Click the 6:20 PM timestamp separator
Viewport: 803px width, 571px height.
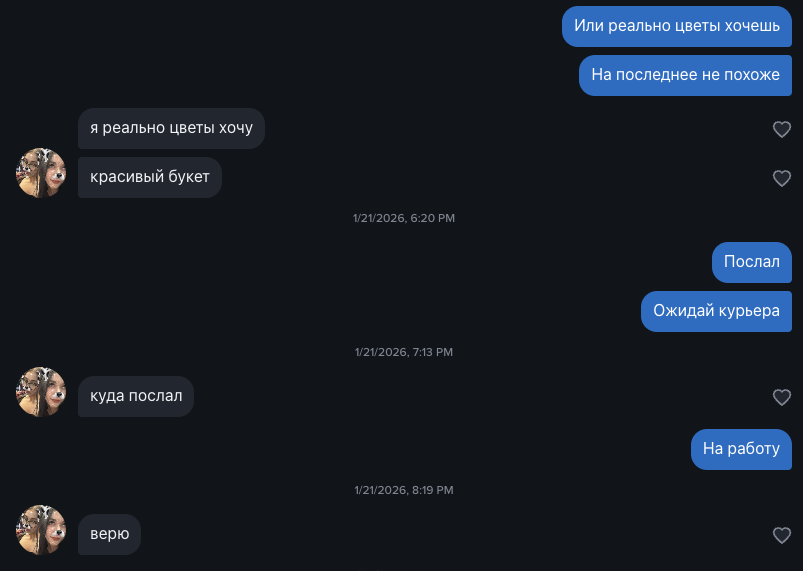tap(404, 218)
